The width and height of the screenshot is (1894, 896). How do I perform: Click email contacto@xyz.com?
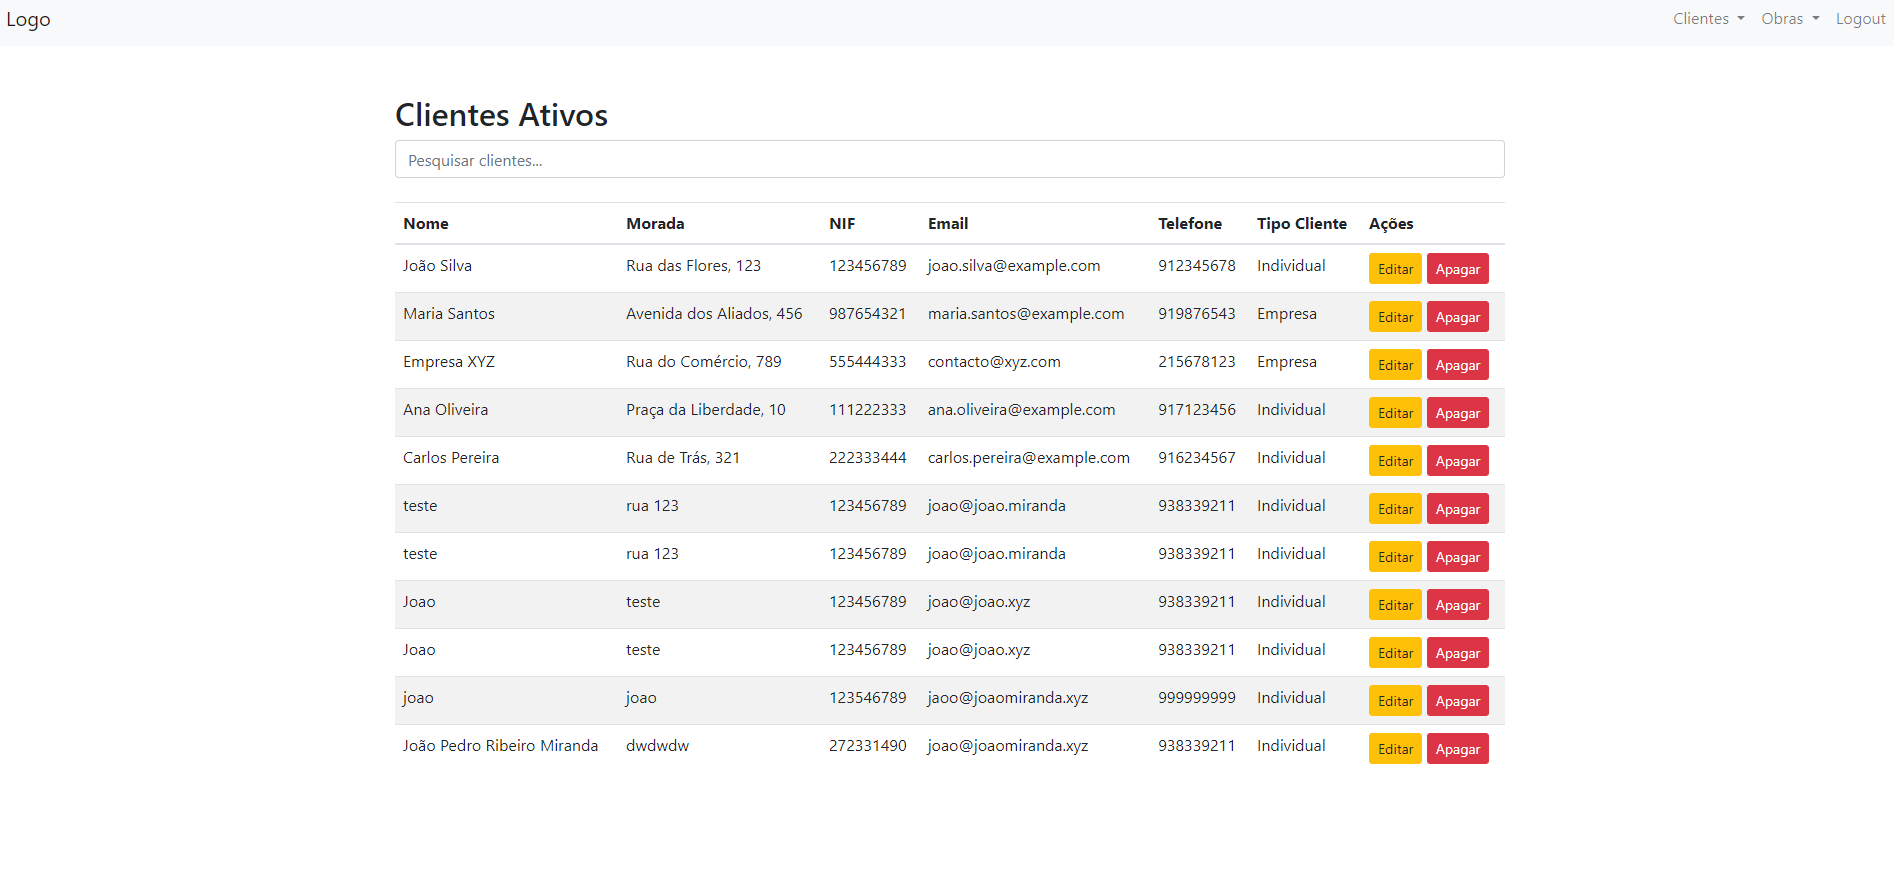(994, 362)
